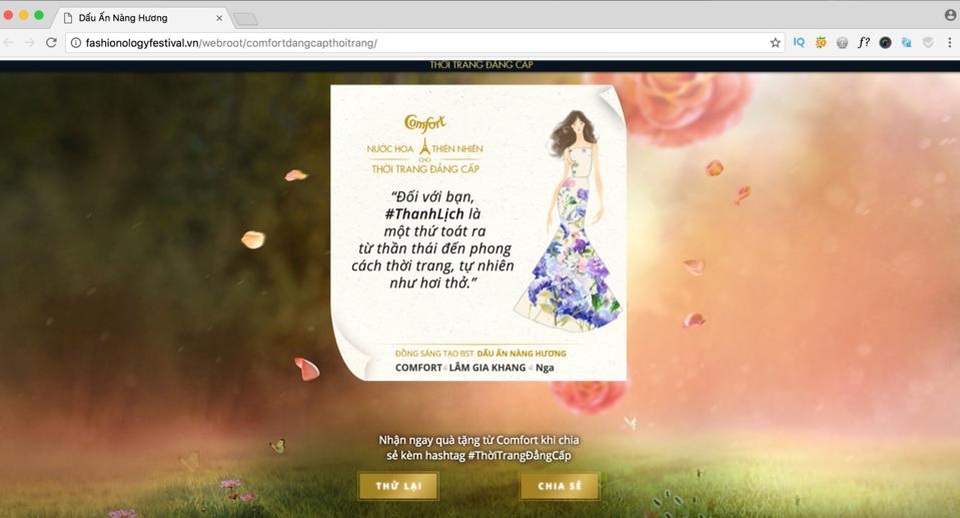This screenshot has height=518, width=960.
Task: Open the Chrome three-dot menu
Action: 950,42
